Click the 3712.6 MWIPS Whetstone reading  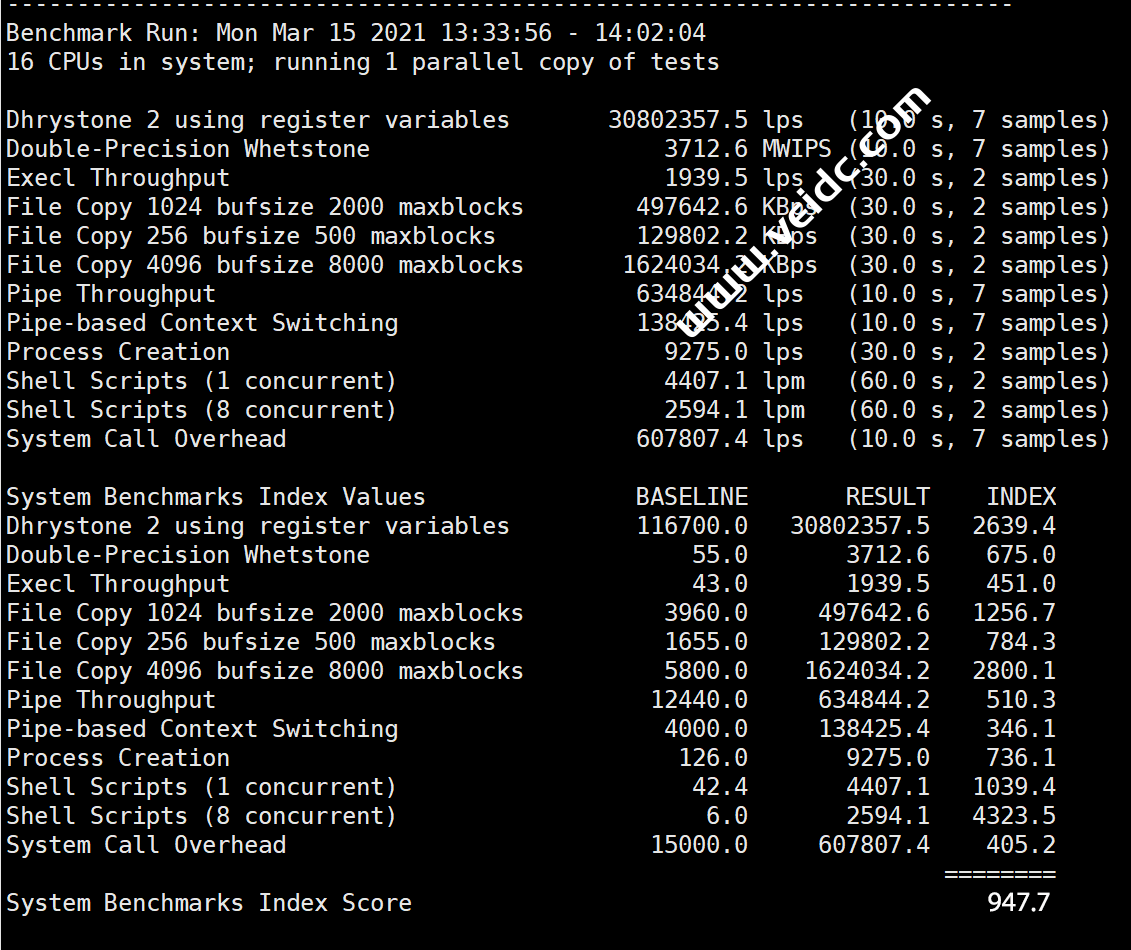click(x=747, y=149)
